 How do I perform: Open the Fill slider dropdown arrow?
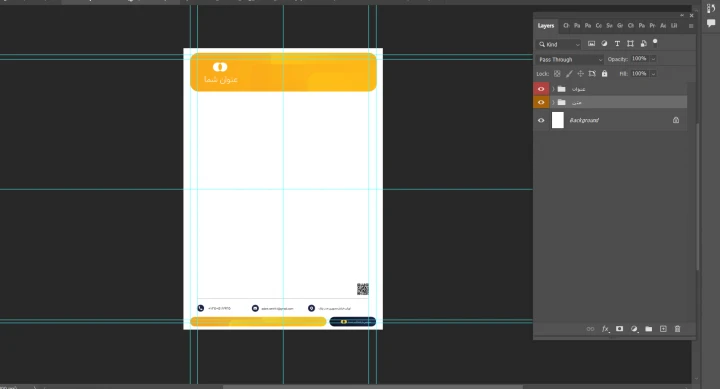[x=653, y=73]
